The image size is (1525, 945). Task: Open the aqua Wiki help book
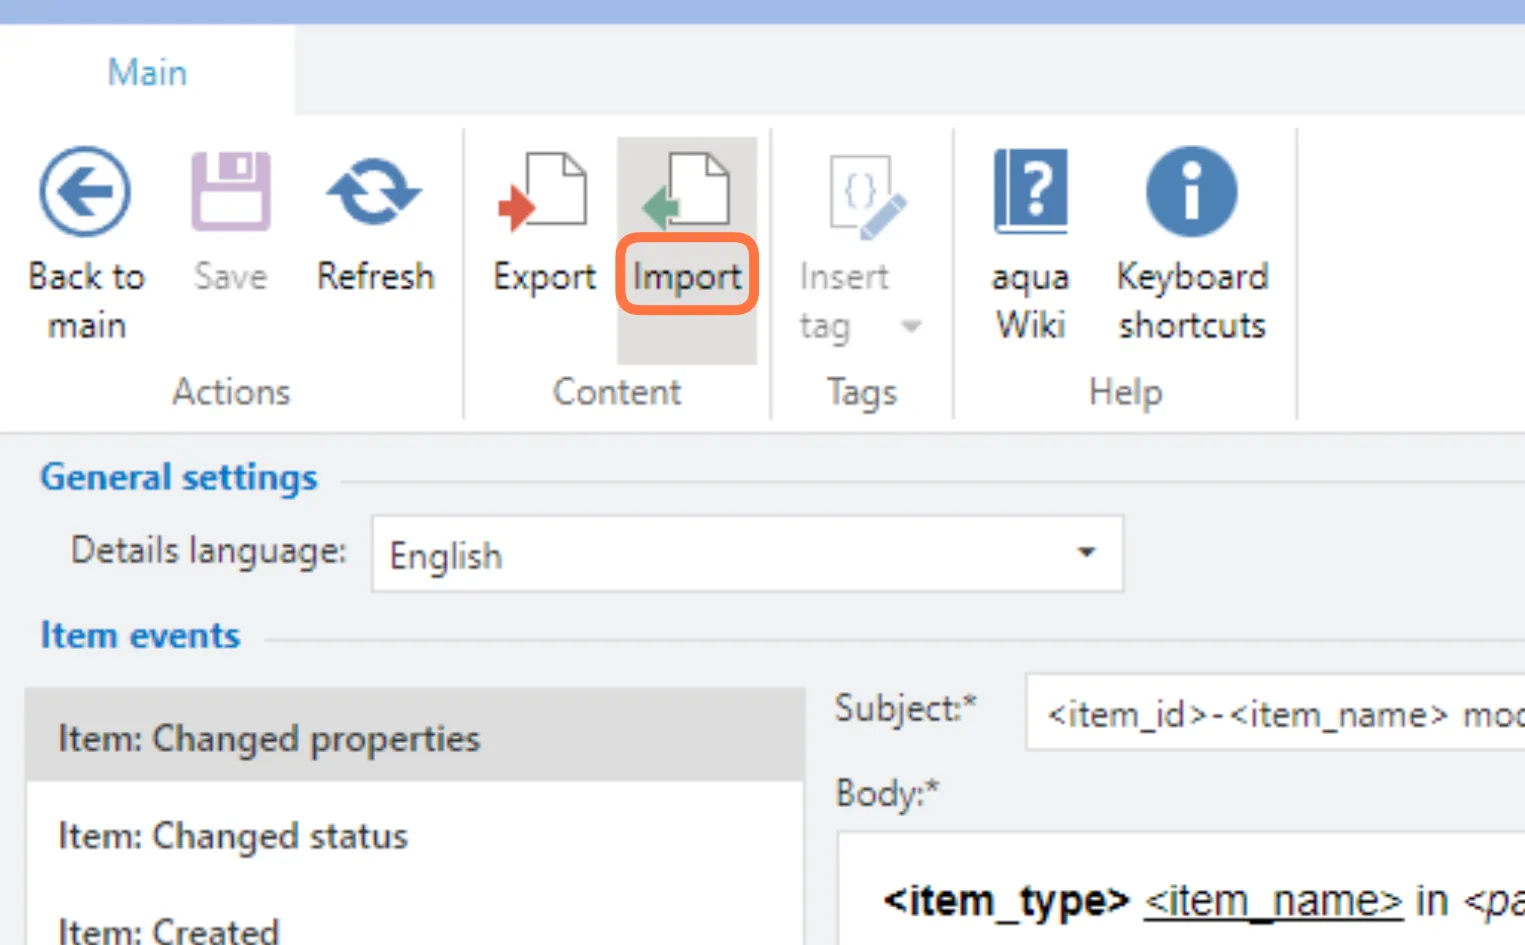(x=1030, y=191)
